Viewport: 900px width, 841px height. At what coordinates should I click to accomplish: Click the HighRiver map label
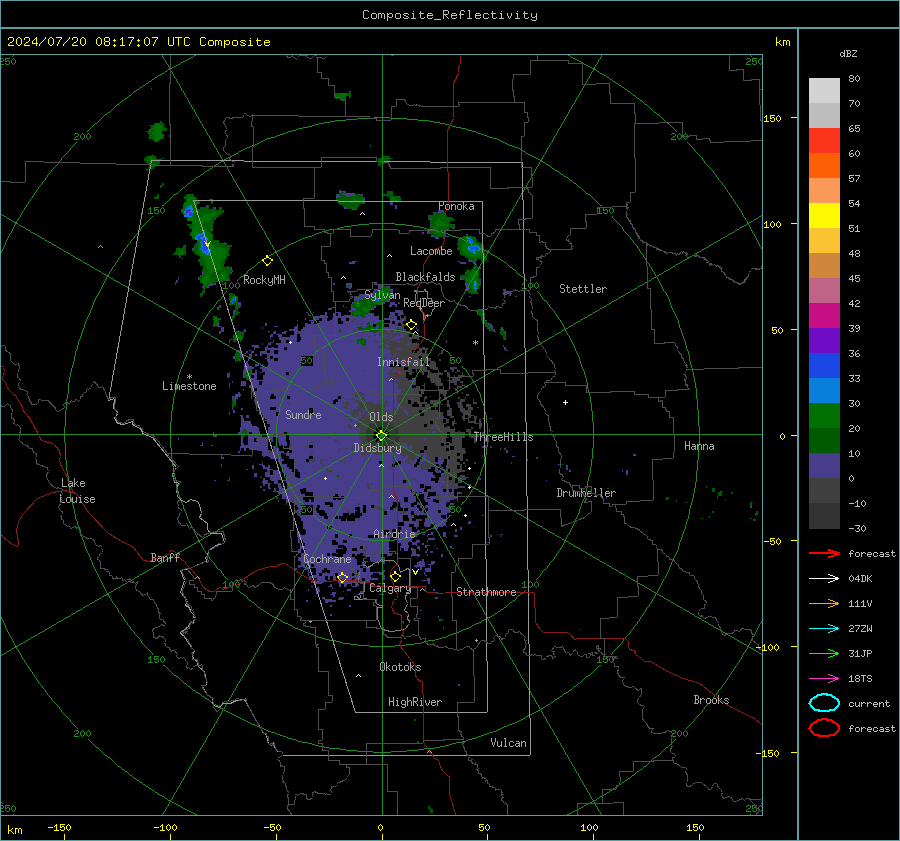415,702
